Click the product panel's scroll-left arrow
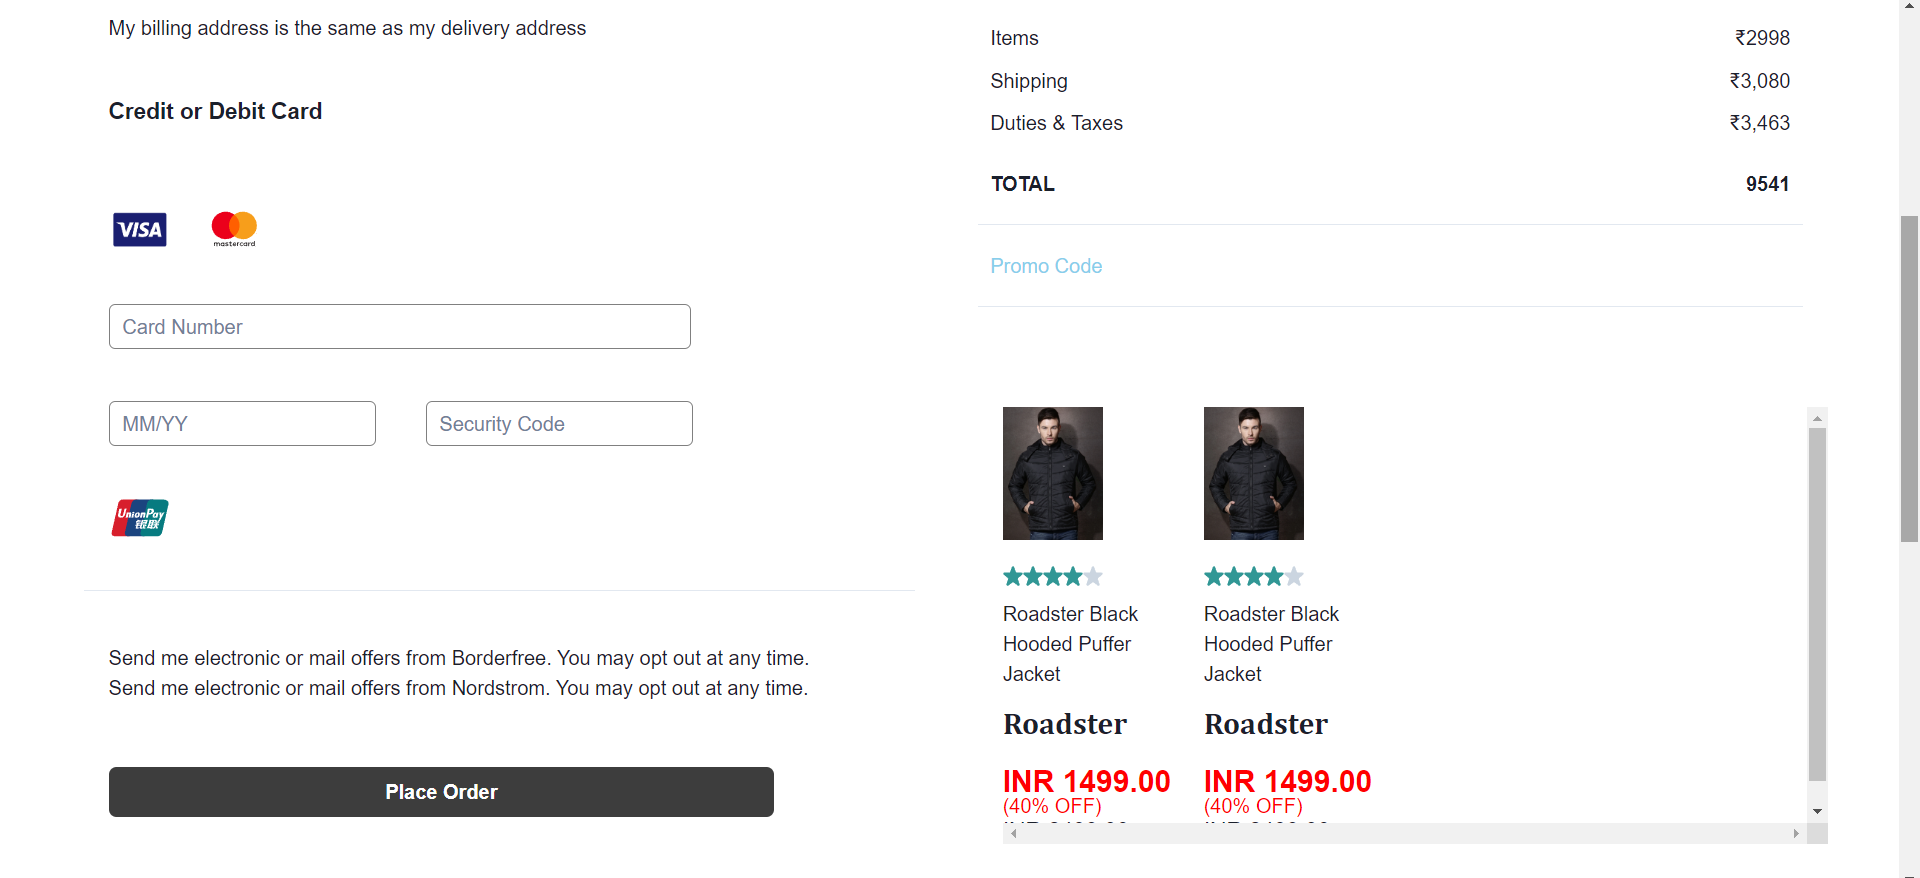 1014,833
